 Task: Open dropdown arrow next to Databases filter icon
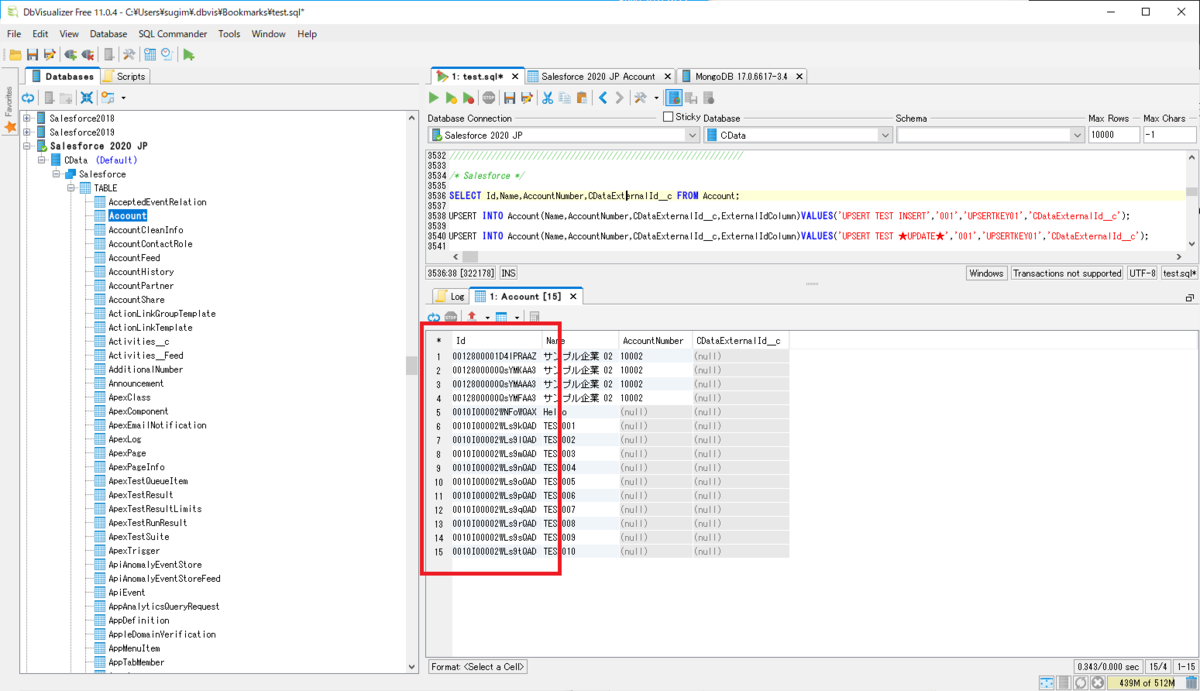(x=123, y=98)
